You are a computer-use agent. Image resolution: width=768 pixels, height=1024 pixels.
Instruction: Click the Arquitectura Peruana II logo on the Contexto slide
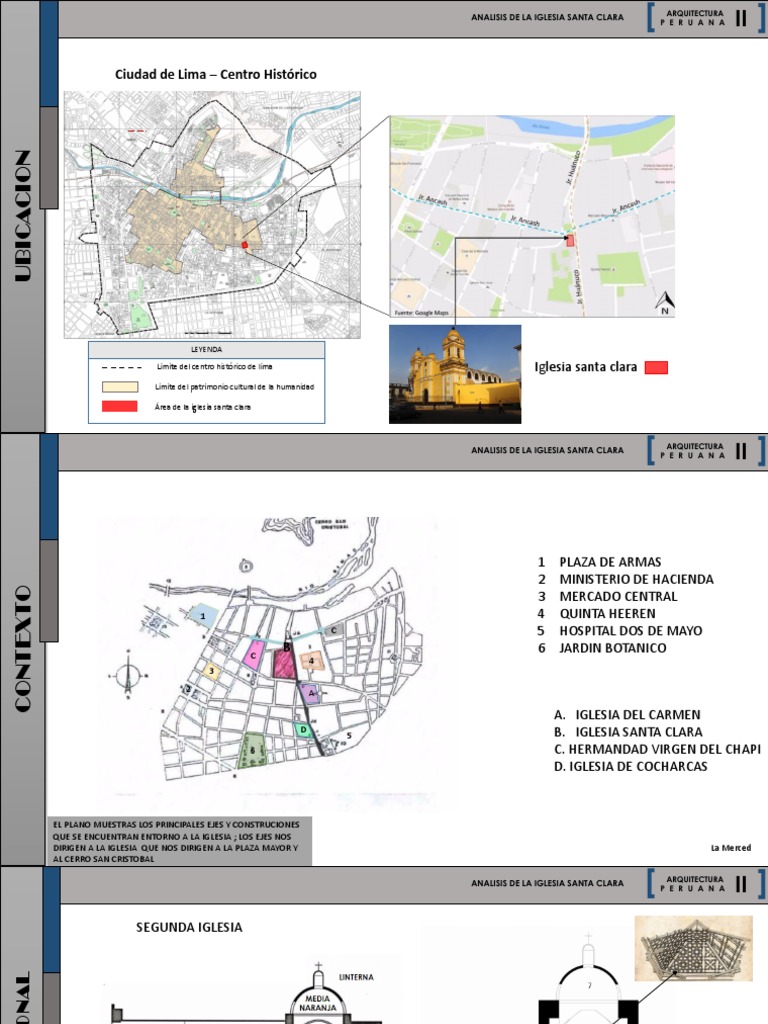tap(706, 451)
